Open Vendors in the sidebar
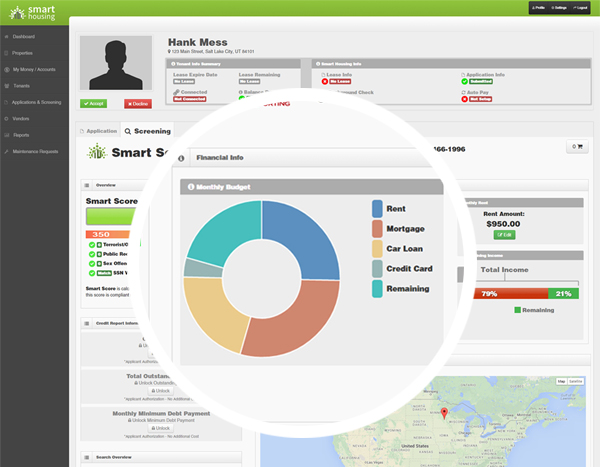The height and width of the screenshot is (467, 600). 21,119
